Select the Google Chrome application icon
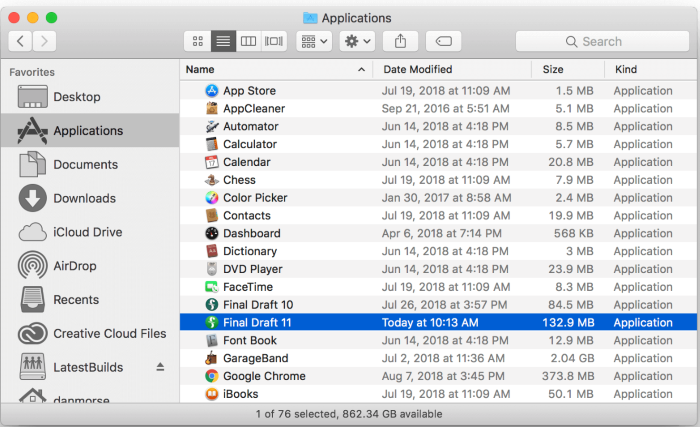Image resolution: width=700 pixels, height=427 pixels. point(212,376)
